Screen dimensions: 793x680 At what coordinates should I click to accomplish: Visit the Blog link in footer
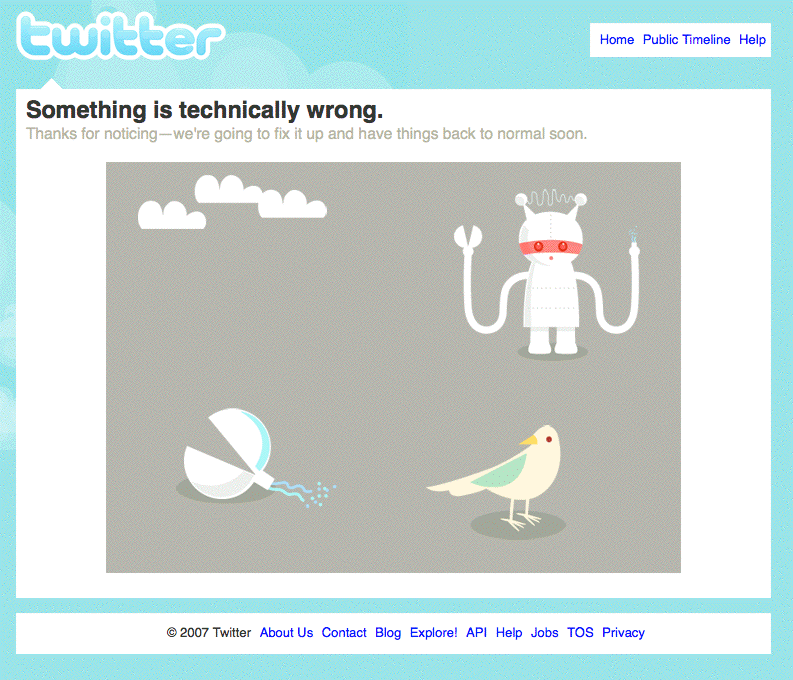388,632
